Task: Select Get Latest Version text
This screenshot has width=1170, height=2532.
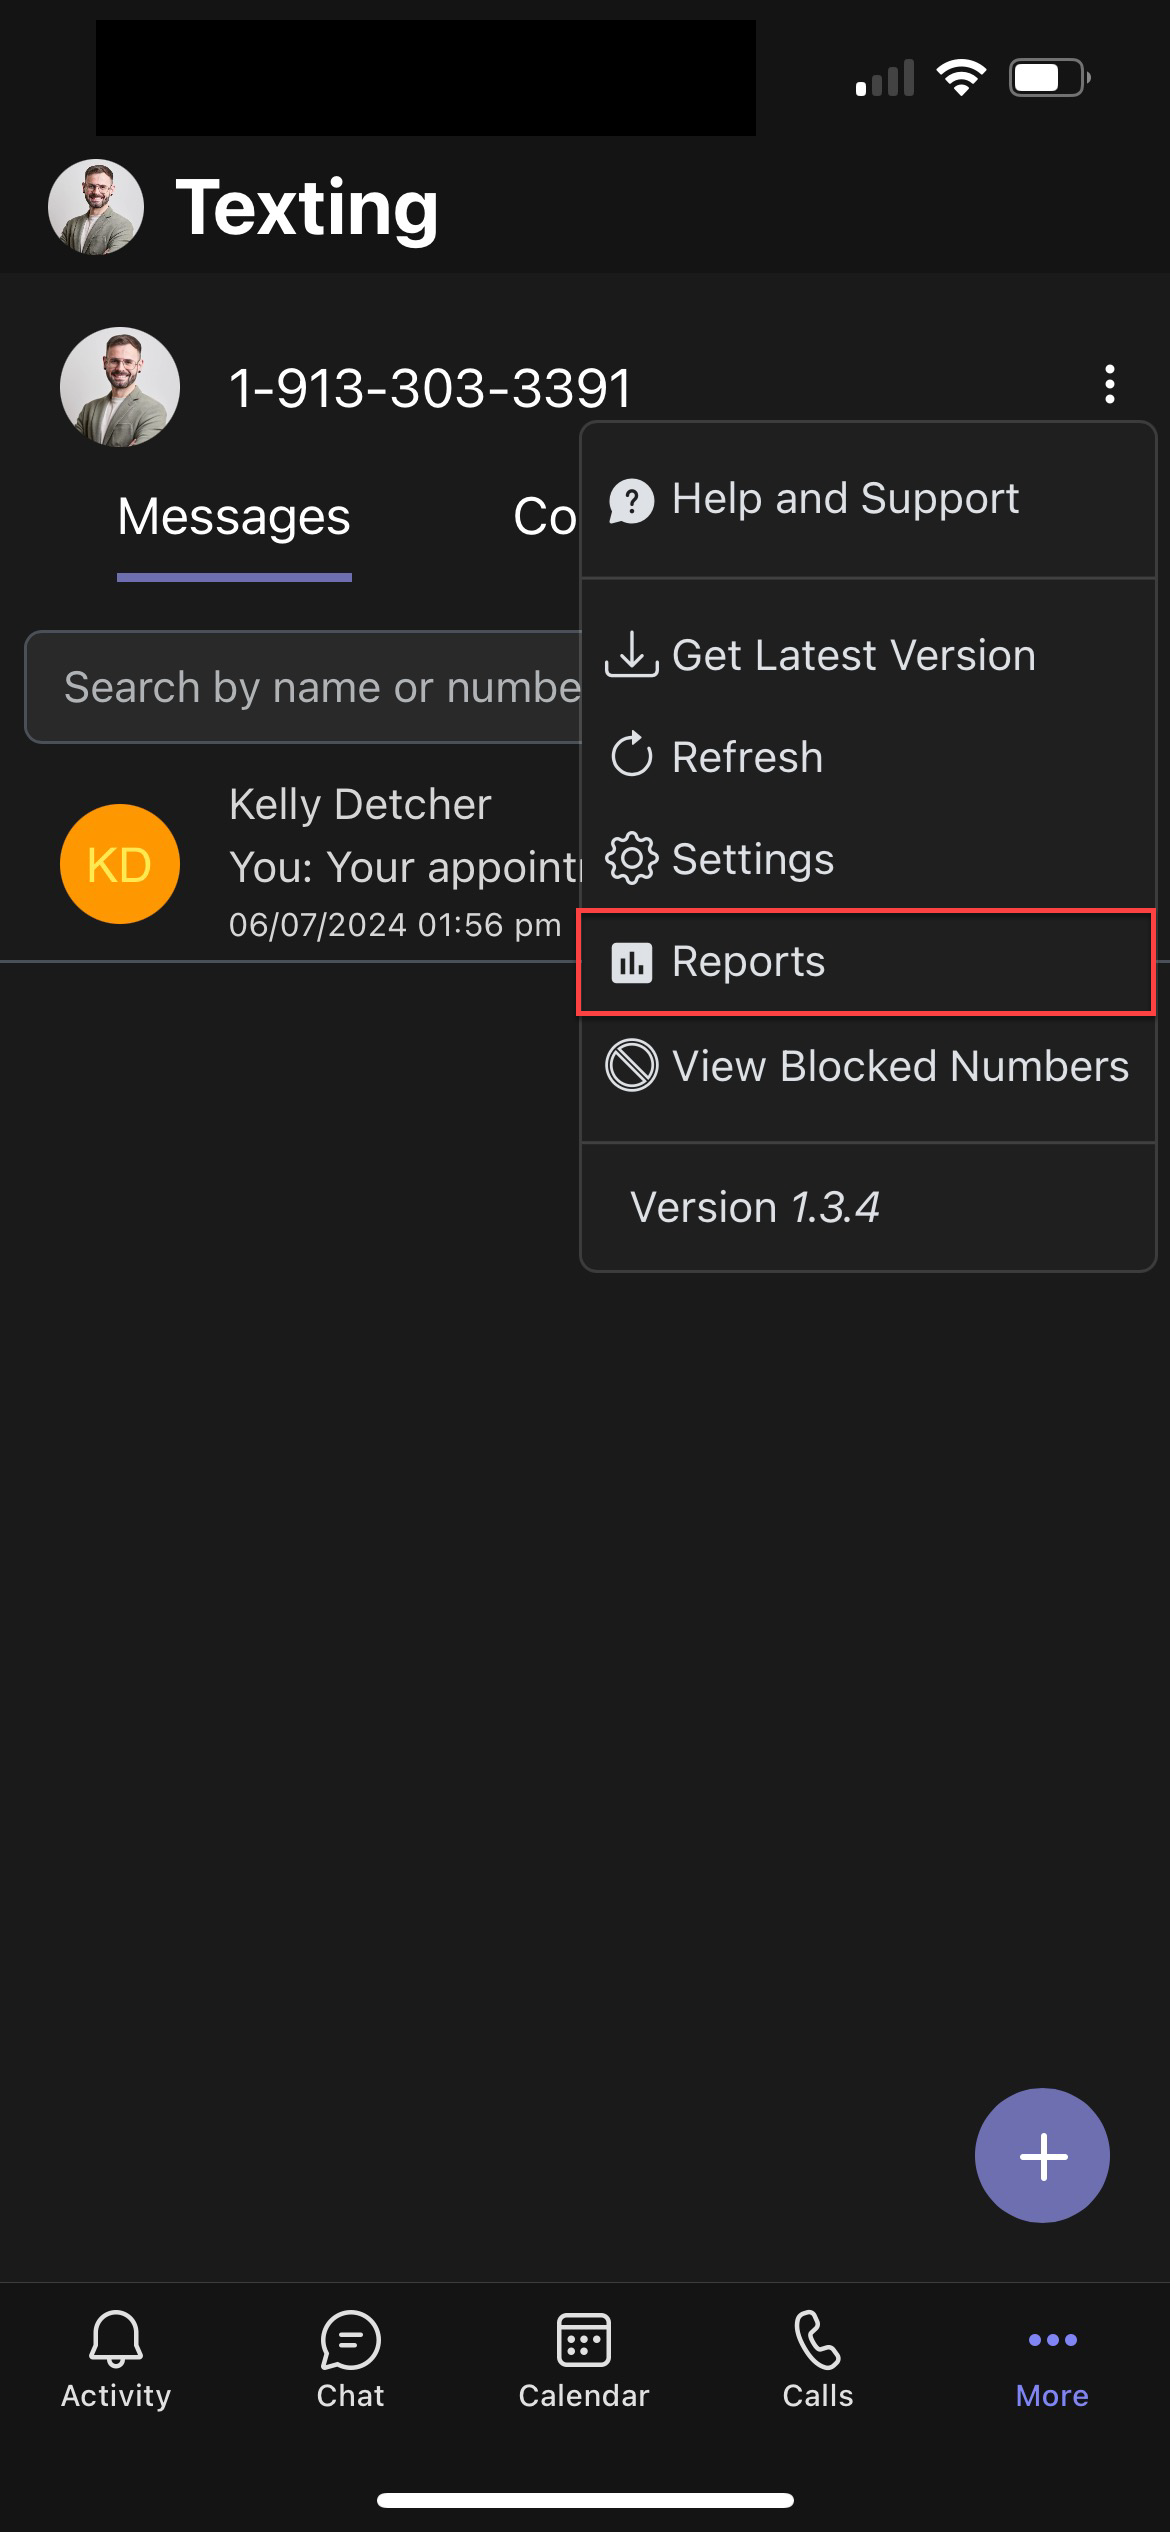Action: click(853, 656)
